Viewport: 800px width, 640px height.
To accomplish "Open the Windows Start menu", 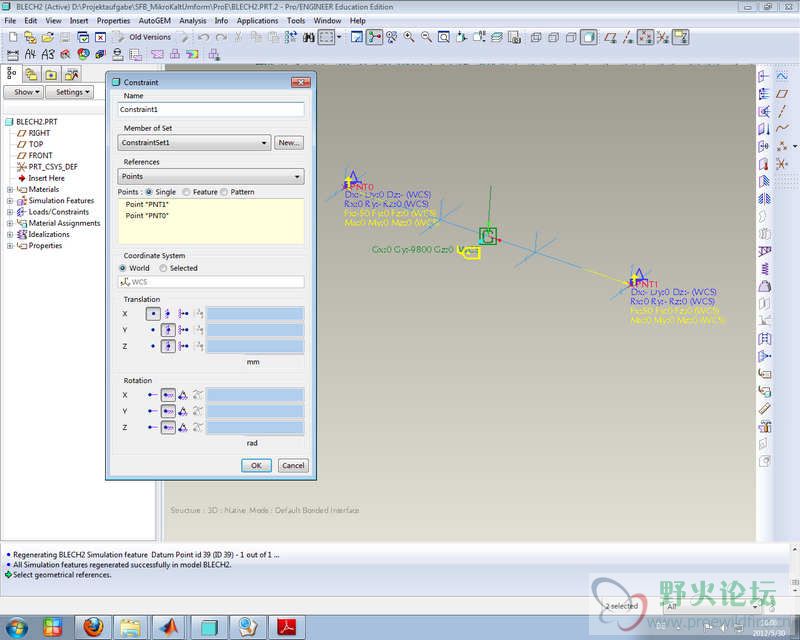I will coord(16,627).
